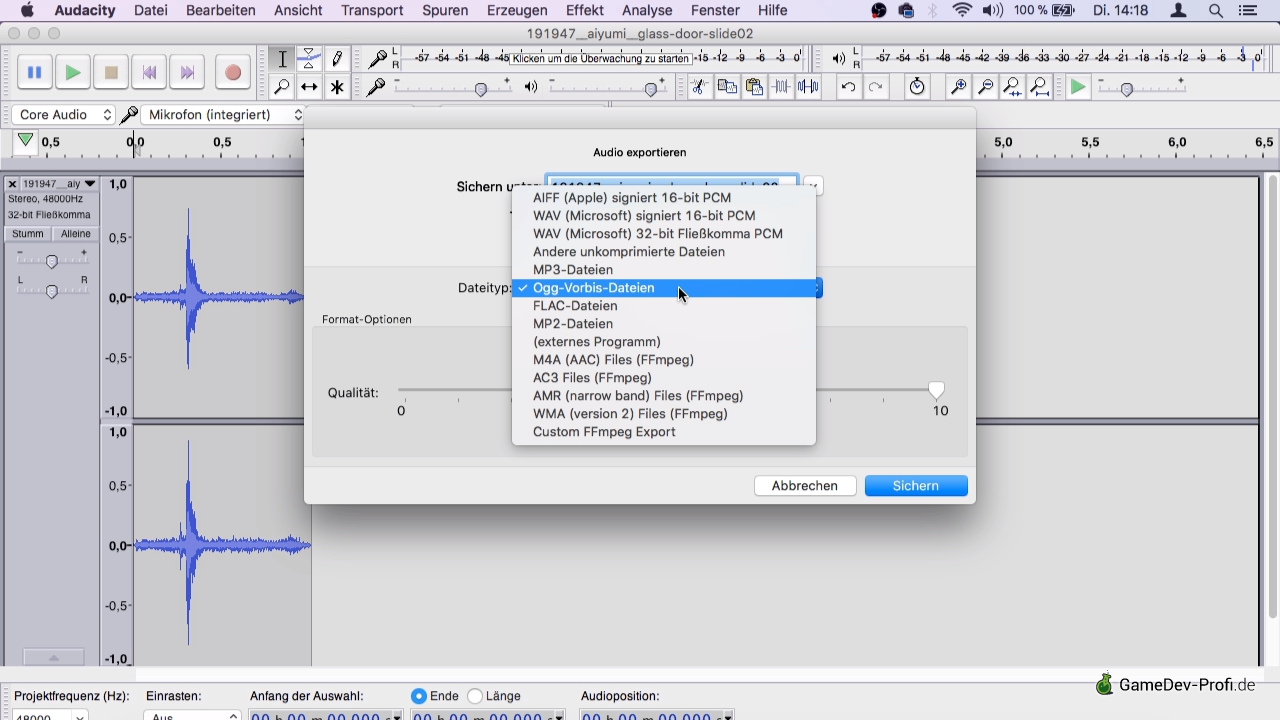The image size is (1280, 720).
Task: Click the track gain slider knob
Action: 52,262
